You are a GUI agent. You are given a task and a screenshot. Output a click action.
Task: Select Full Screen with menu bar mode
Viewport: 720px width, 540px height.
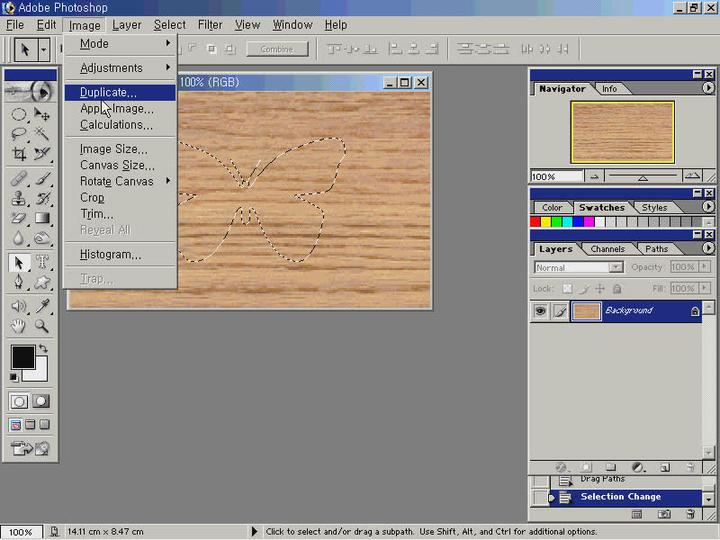point(30,424)
